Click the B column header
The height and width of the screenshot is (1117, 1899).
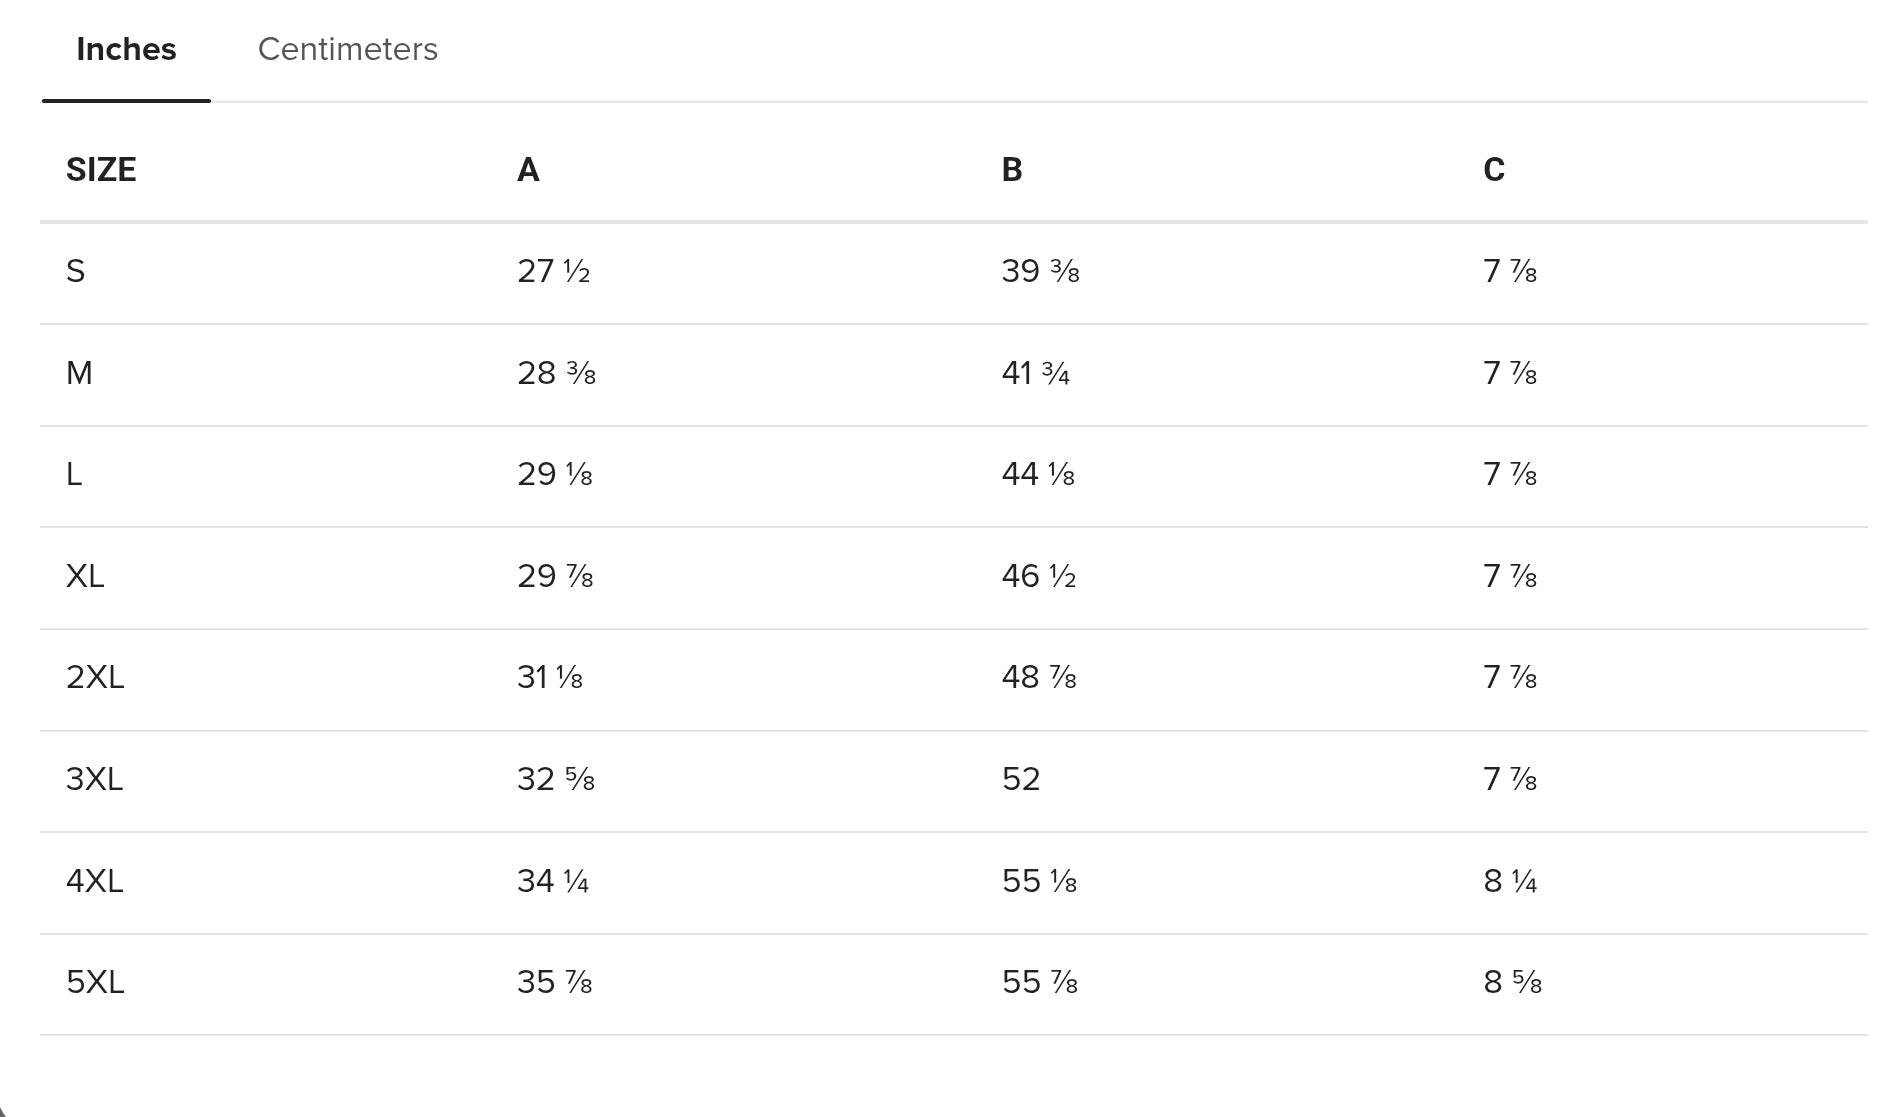1012,170
